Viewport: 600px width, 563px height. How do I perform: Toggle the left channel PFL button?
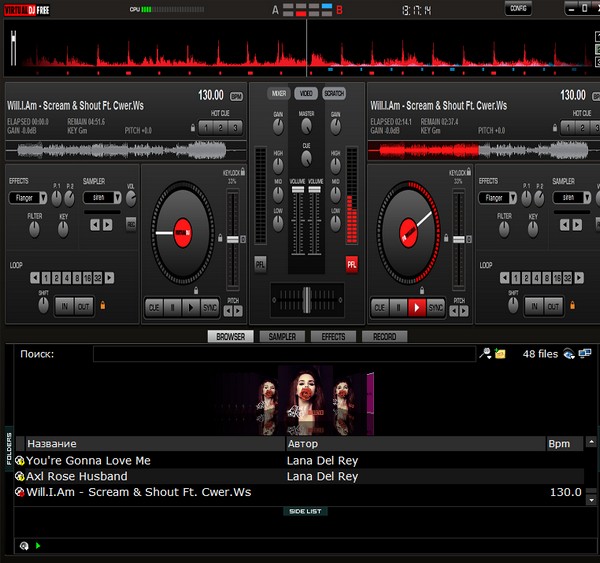point(260,264)
